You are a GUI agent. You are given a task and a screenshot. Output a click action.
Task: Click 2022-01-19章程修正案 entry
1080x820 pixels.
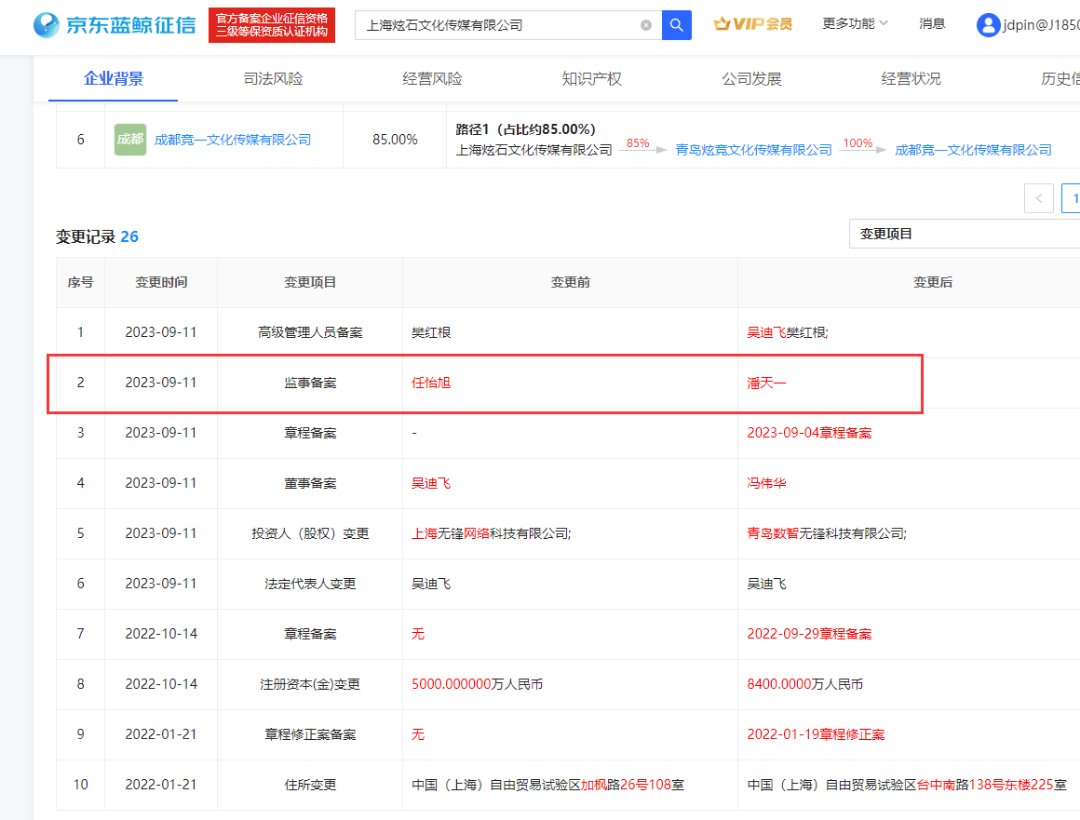[x=816, y=735]
